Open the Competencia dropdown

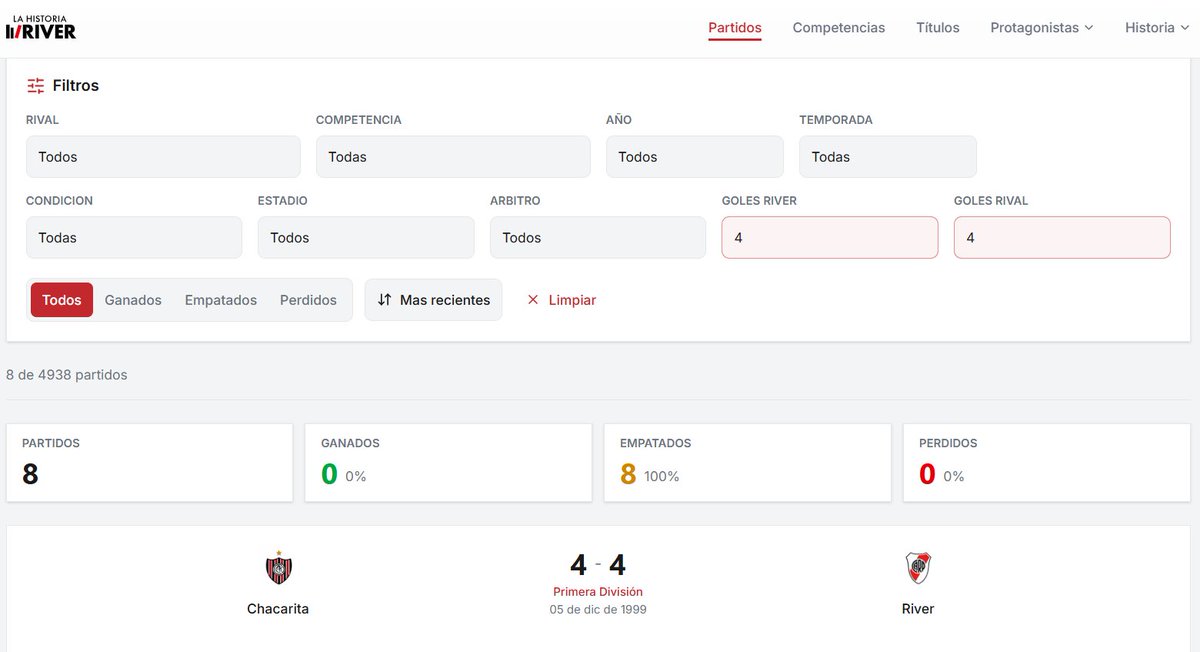click(x=453, y=157)
